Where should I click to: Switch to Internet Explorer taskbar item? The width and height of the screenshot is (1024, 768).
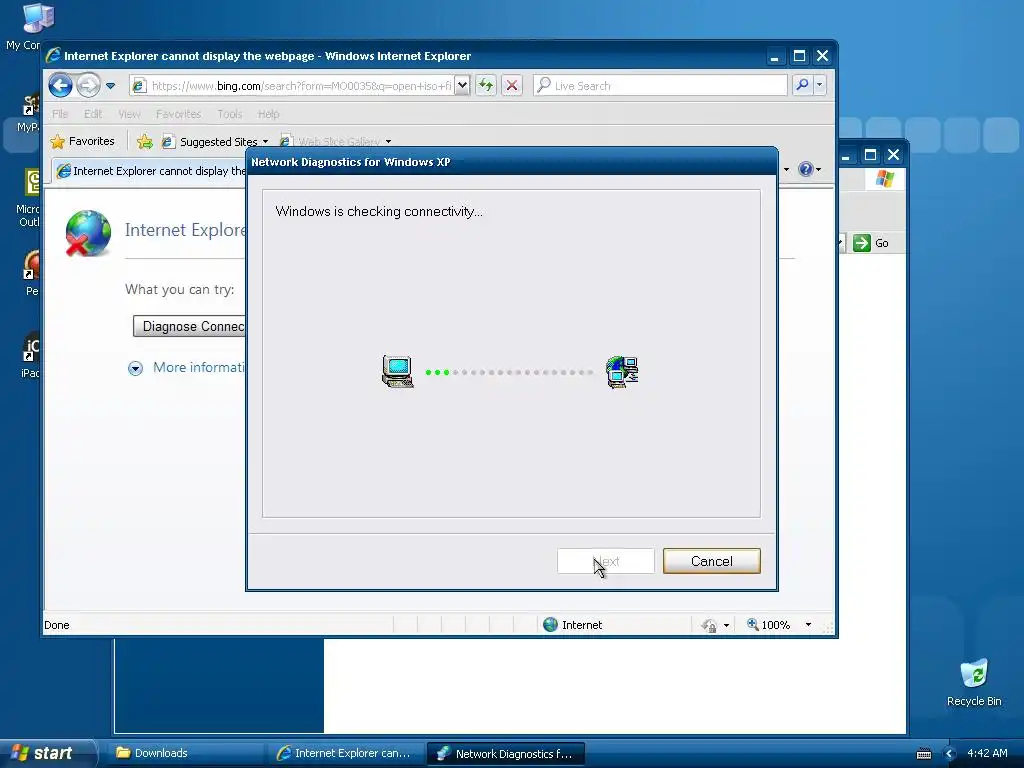pos(344,753)
